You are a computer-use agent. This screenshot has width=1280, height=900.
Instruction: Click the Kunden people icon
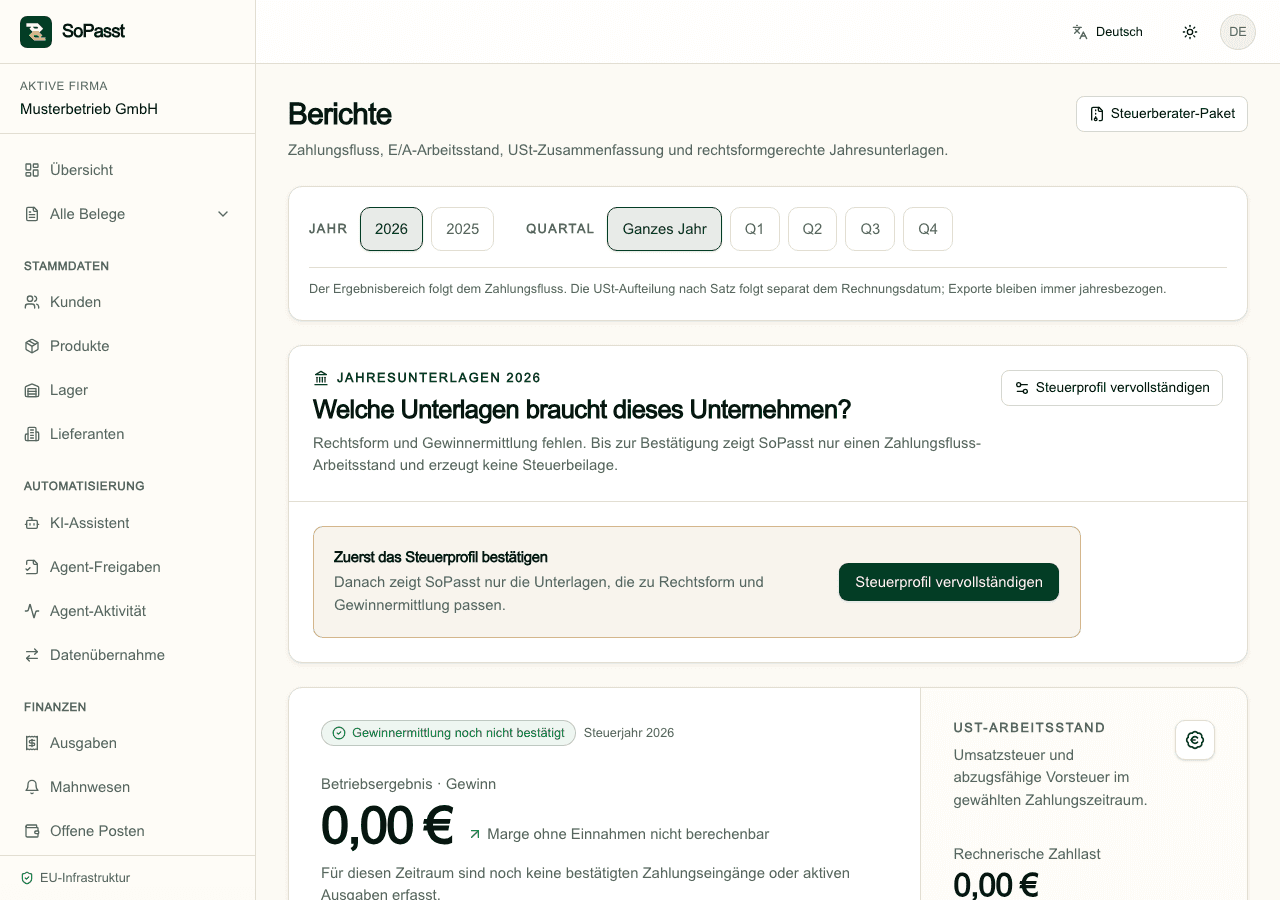[32, 302]
